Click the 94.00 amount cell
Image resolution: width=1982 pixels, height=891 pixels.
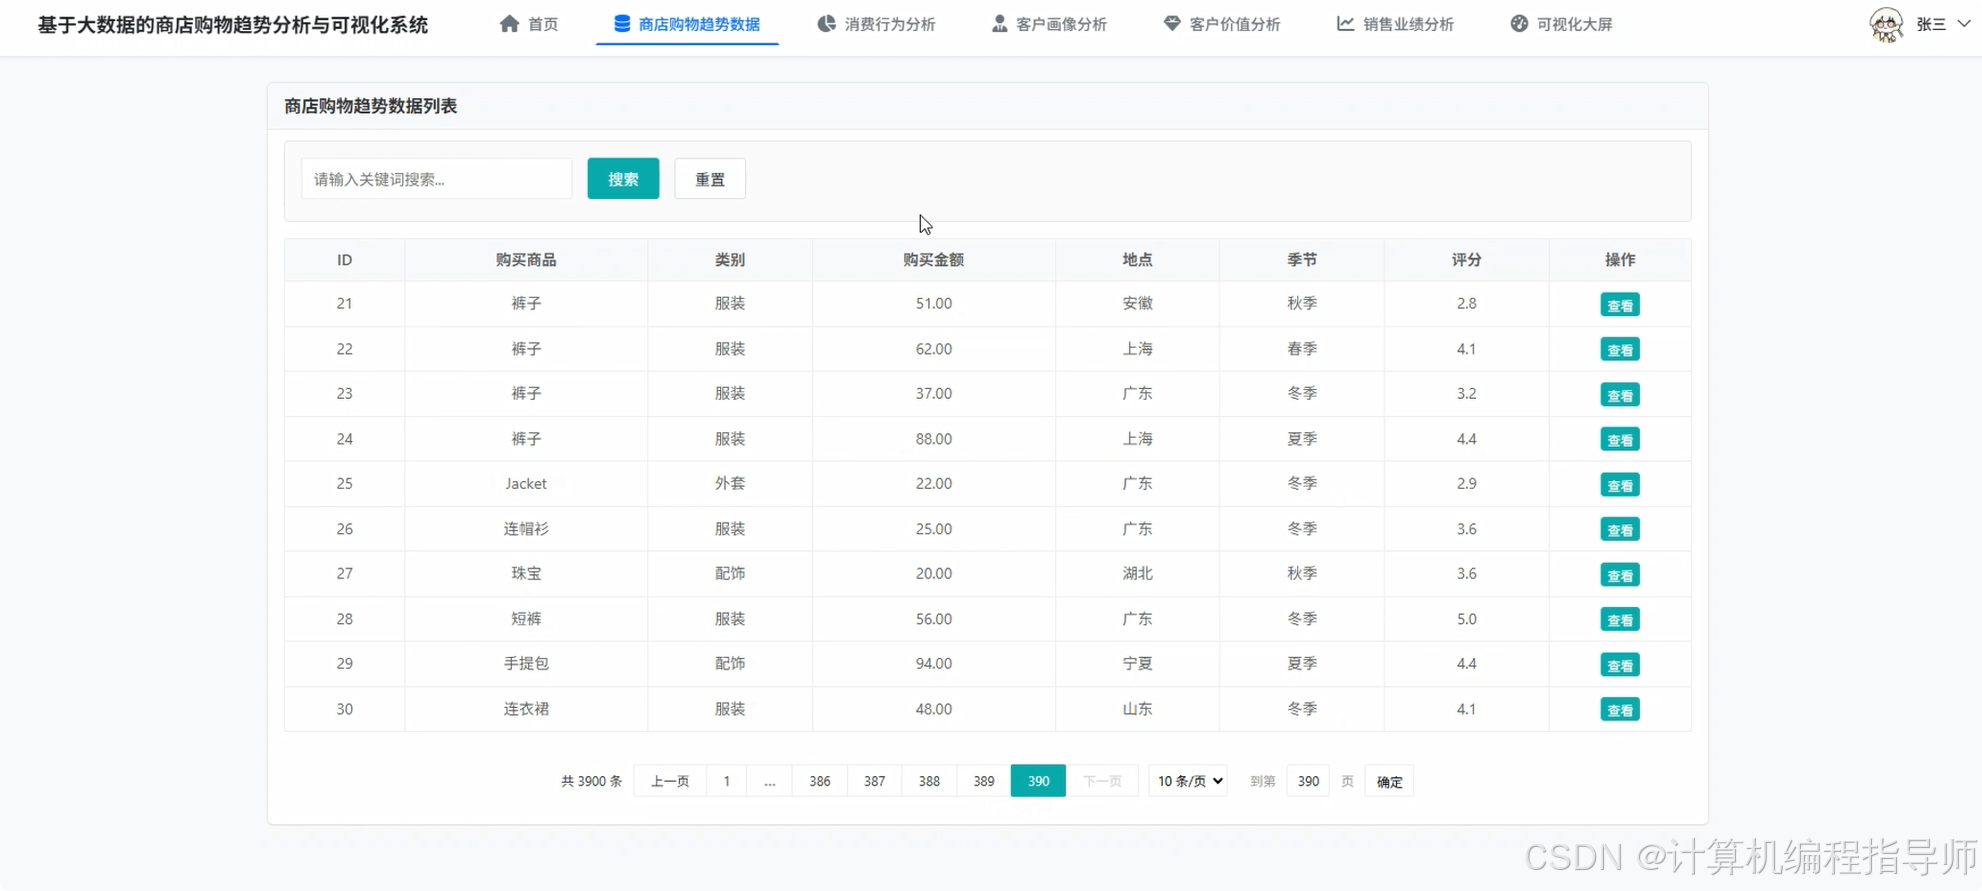pos(934,664)
